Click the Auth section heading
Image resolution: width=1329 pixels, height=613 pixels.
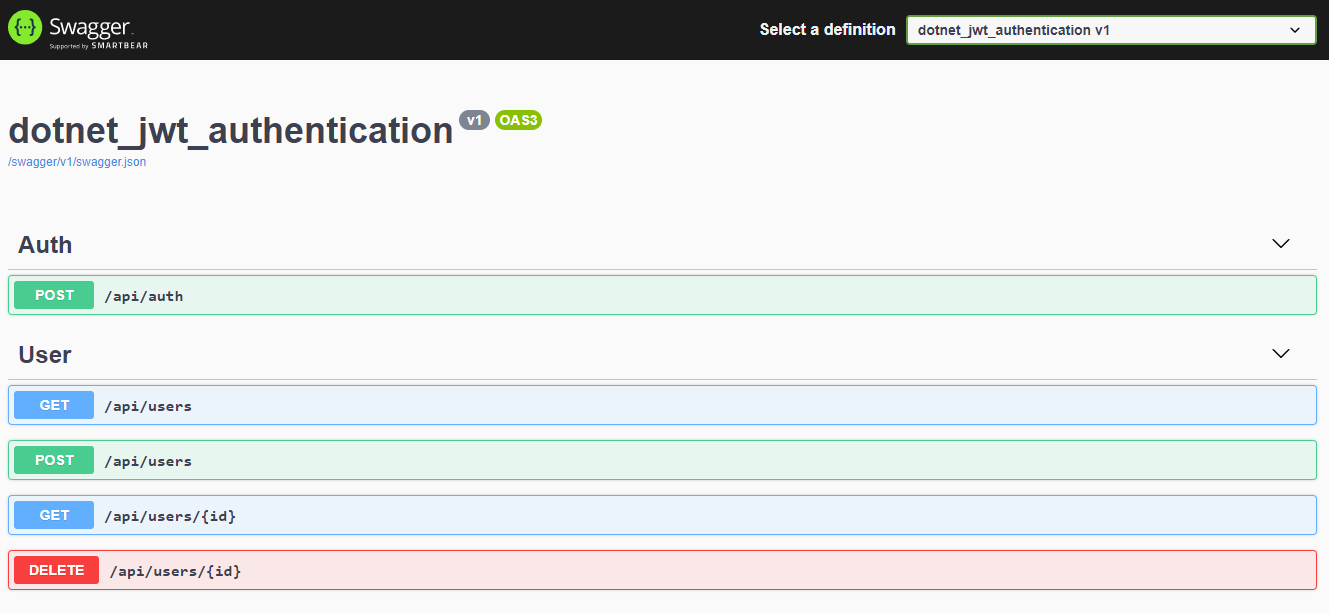45,245
